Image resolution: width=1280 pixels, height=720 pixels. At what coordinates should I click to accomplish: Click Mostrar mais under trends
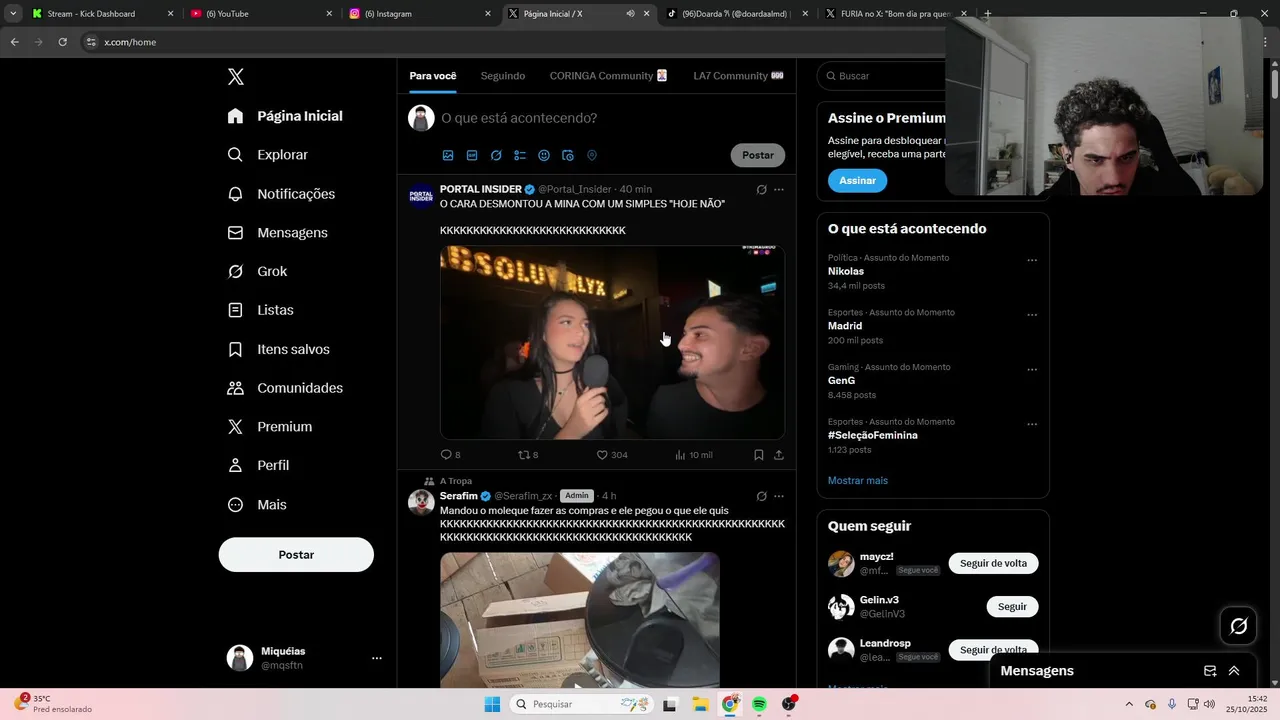[858, 481]
